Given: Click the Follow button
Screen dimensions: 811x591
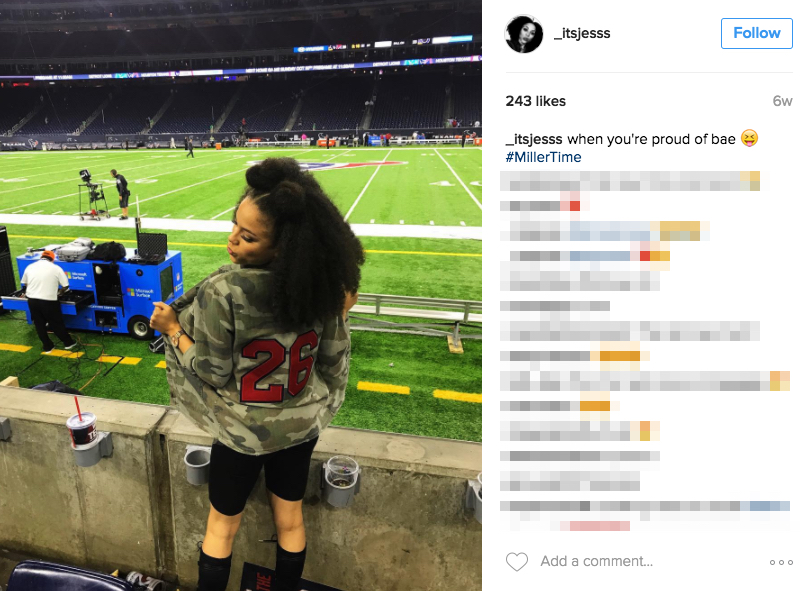Looking at the screenshot, I should click(756, 33).
